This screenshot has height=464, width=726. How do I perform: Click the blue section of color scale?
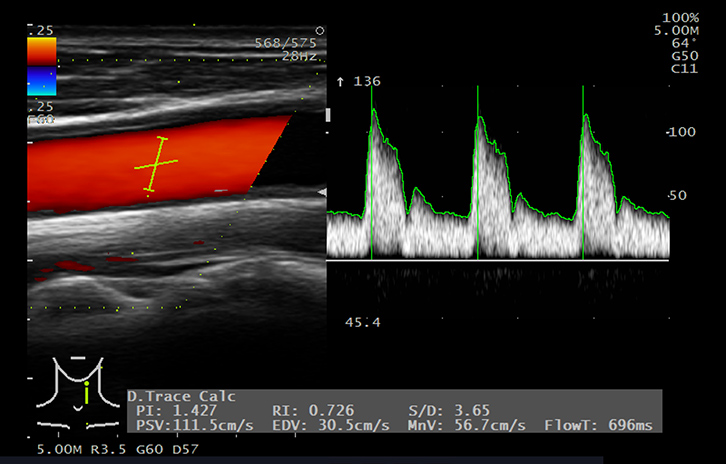(41, 83)
